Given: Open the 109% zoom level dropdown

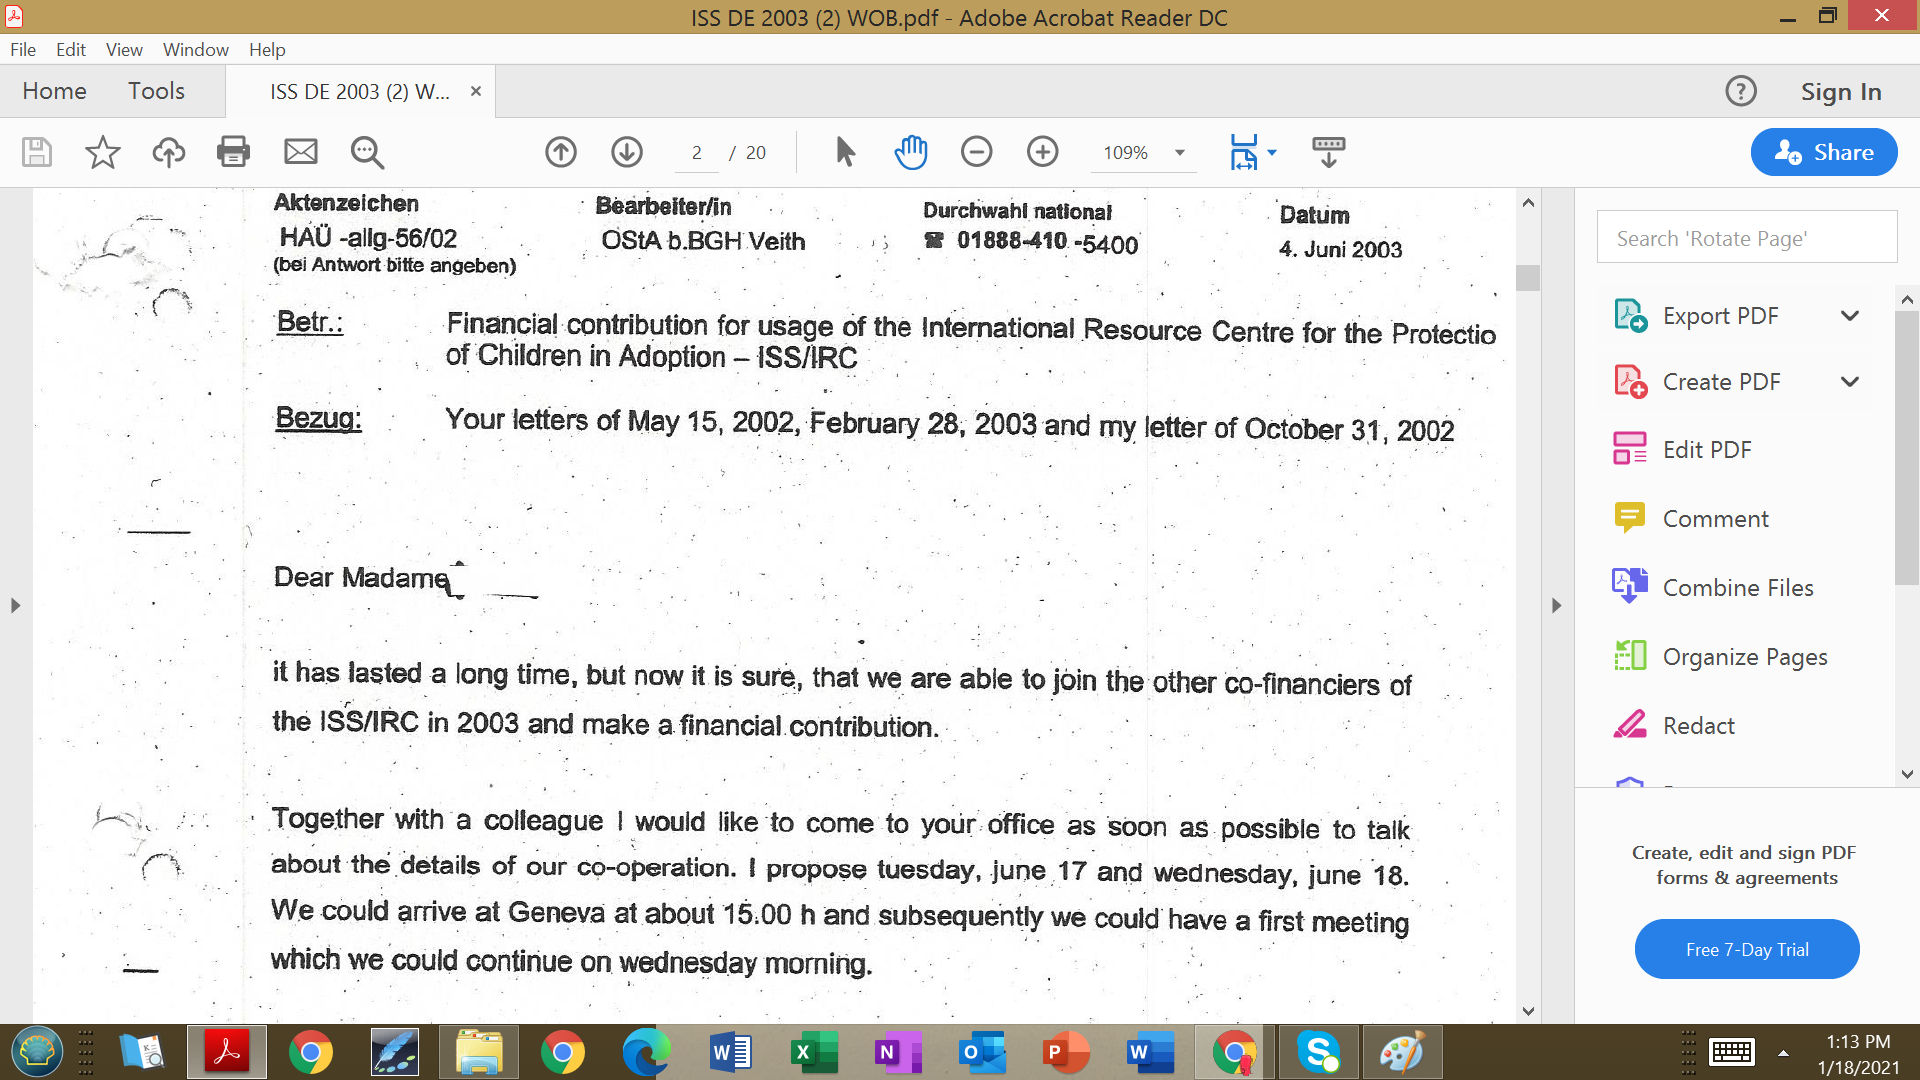Looking at the screenshot, I should pyautogui.click(x=1180, y=153).
